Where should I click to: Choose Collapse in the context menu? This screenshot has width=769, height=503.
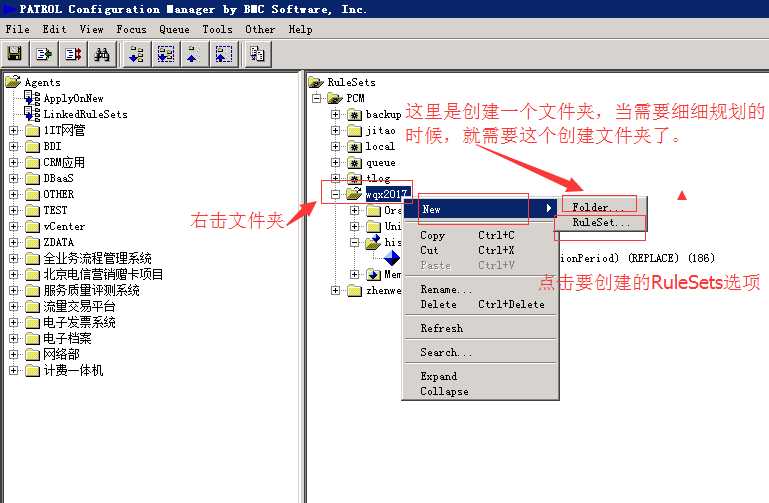(x=481, y=391)
